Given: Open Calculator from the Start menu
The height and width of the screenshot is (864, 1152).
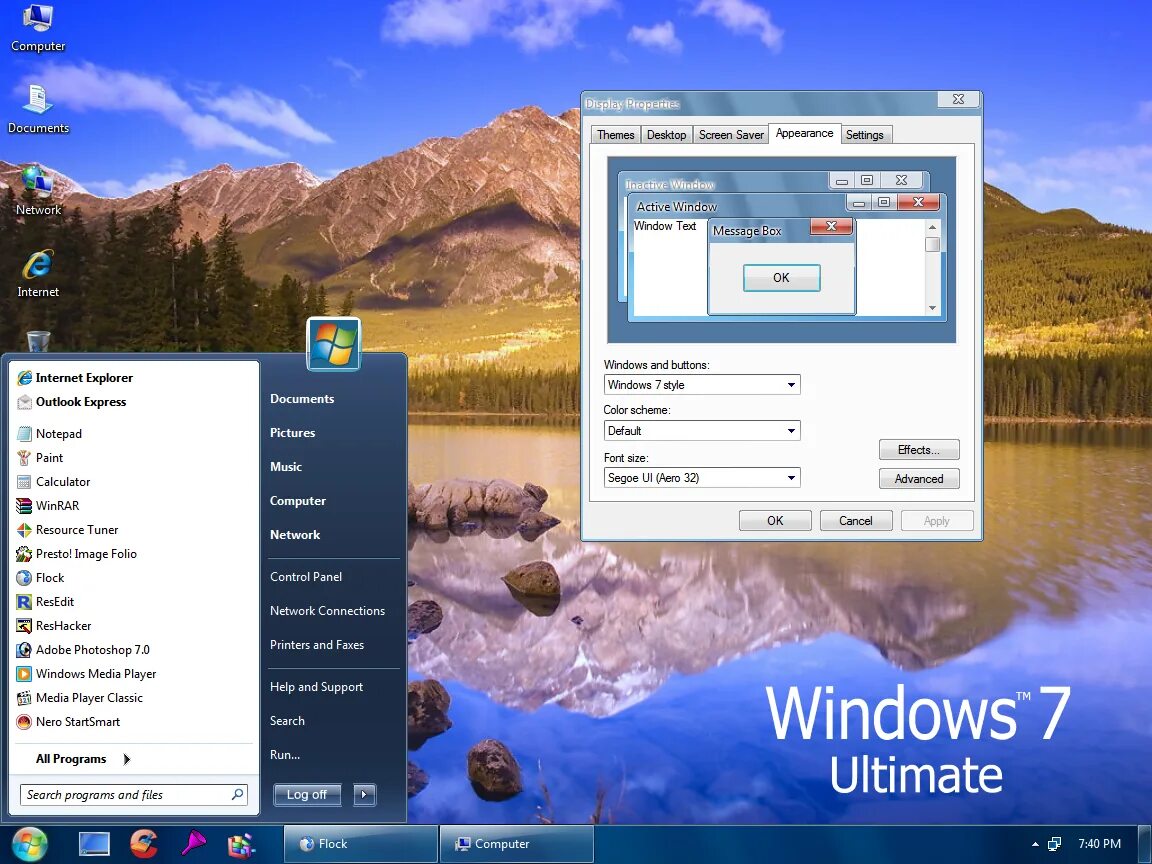Looking at the screenshot, I should tap(54, 482).
